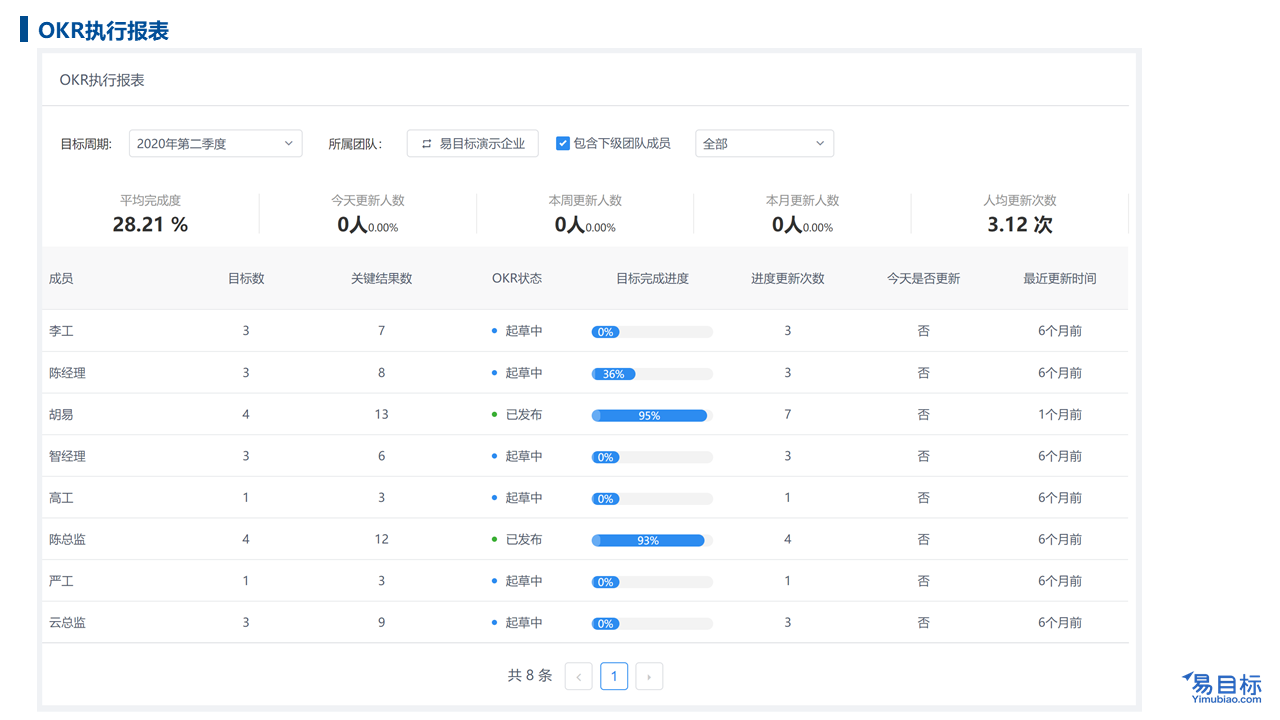
Task: Click the 今天更新人数 statistic label
Action: (368, 200)
